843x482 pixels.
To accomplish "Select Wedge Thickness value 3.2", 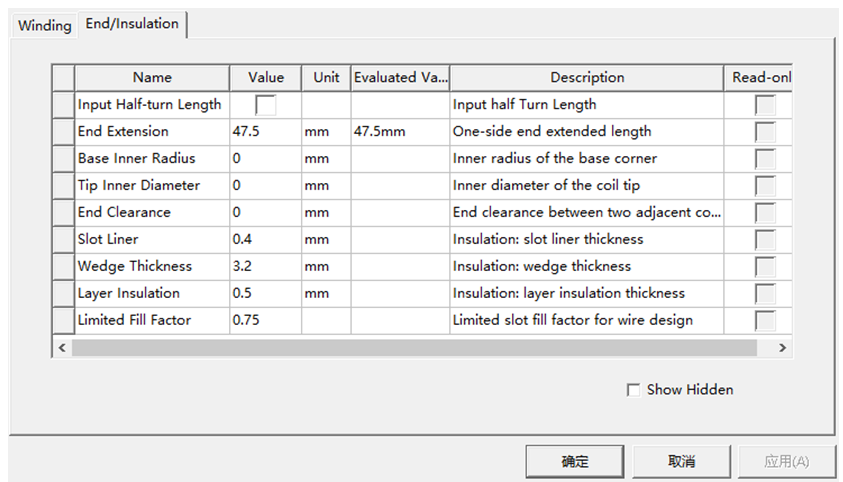I will click(x=266, y=266).
